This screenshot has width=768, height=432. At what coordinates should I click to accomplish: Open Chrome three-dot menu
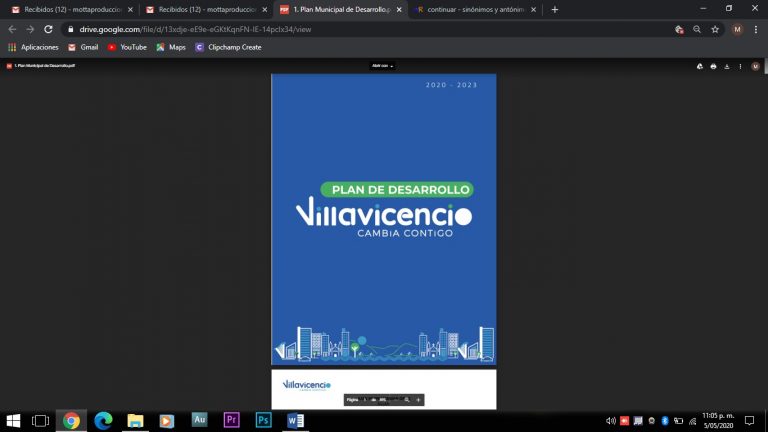(756, 29)
